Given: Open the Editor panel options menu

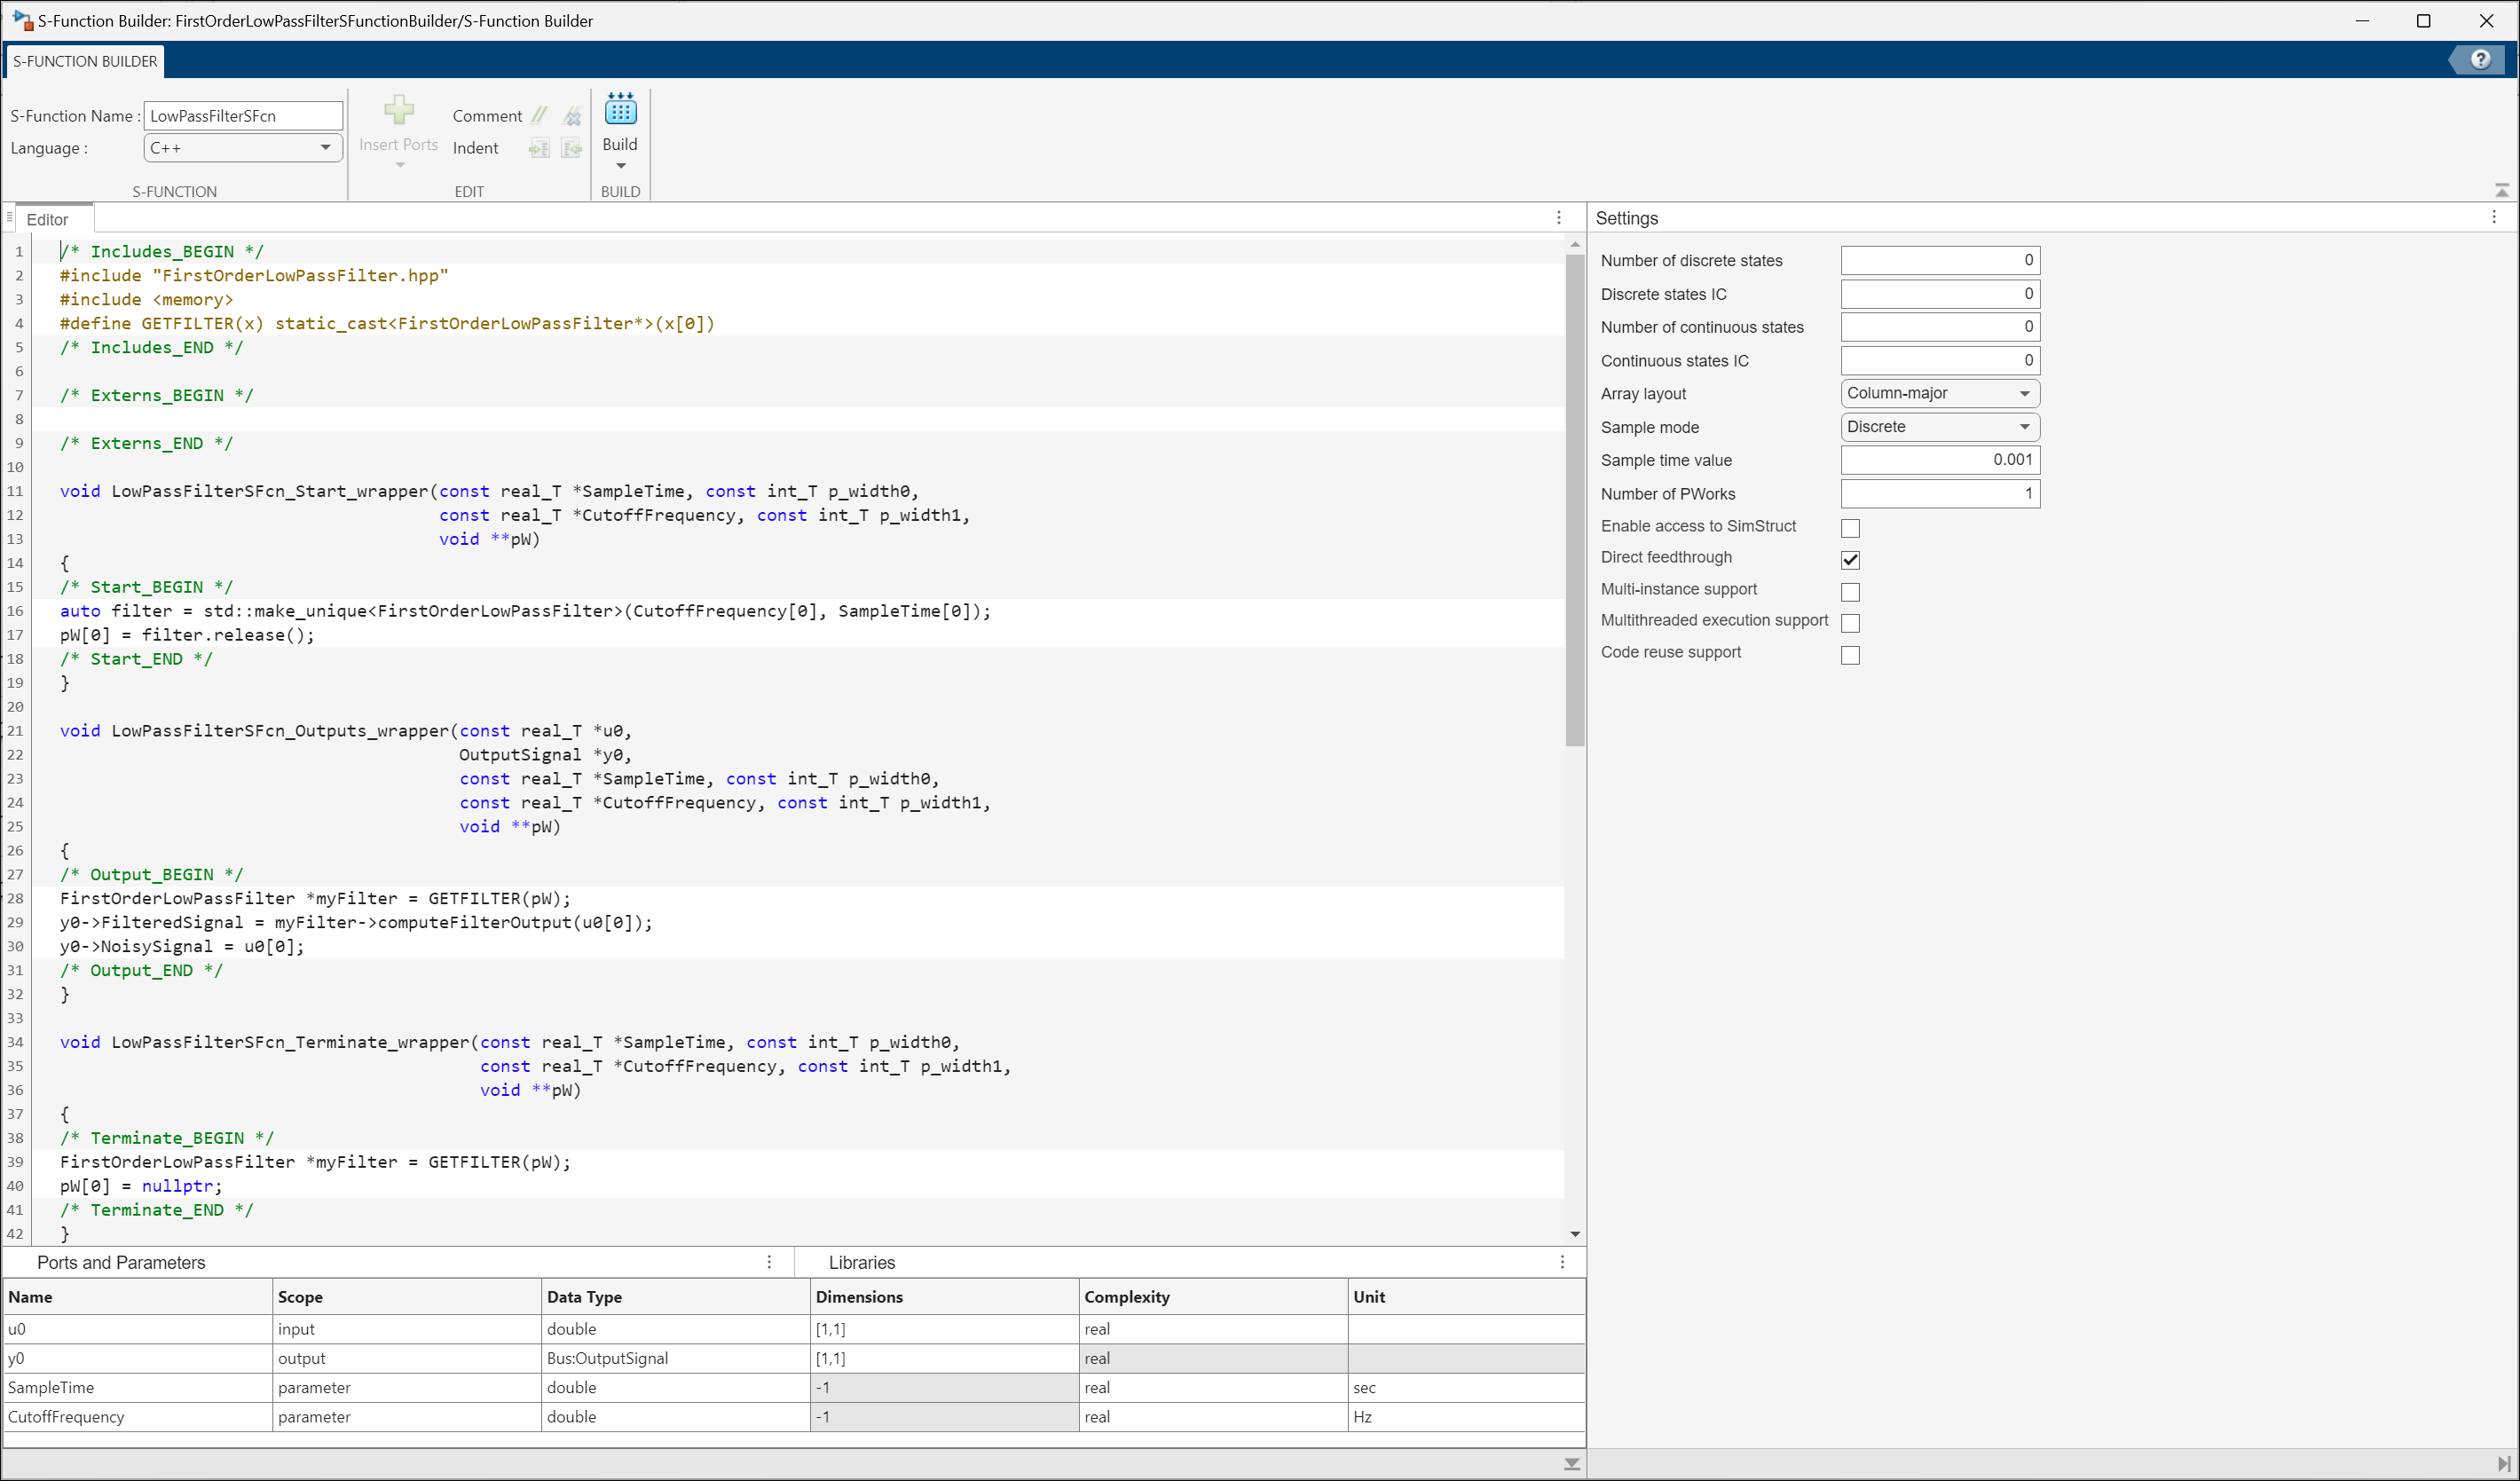Looking at the screenshot, I should pyautogui.click(x=1557, y=217).
